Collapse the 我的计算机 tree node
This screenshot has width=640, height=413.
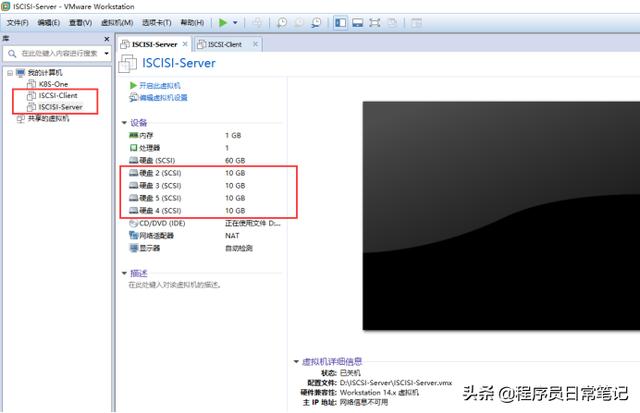10,73
